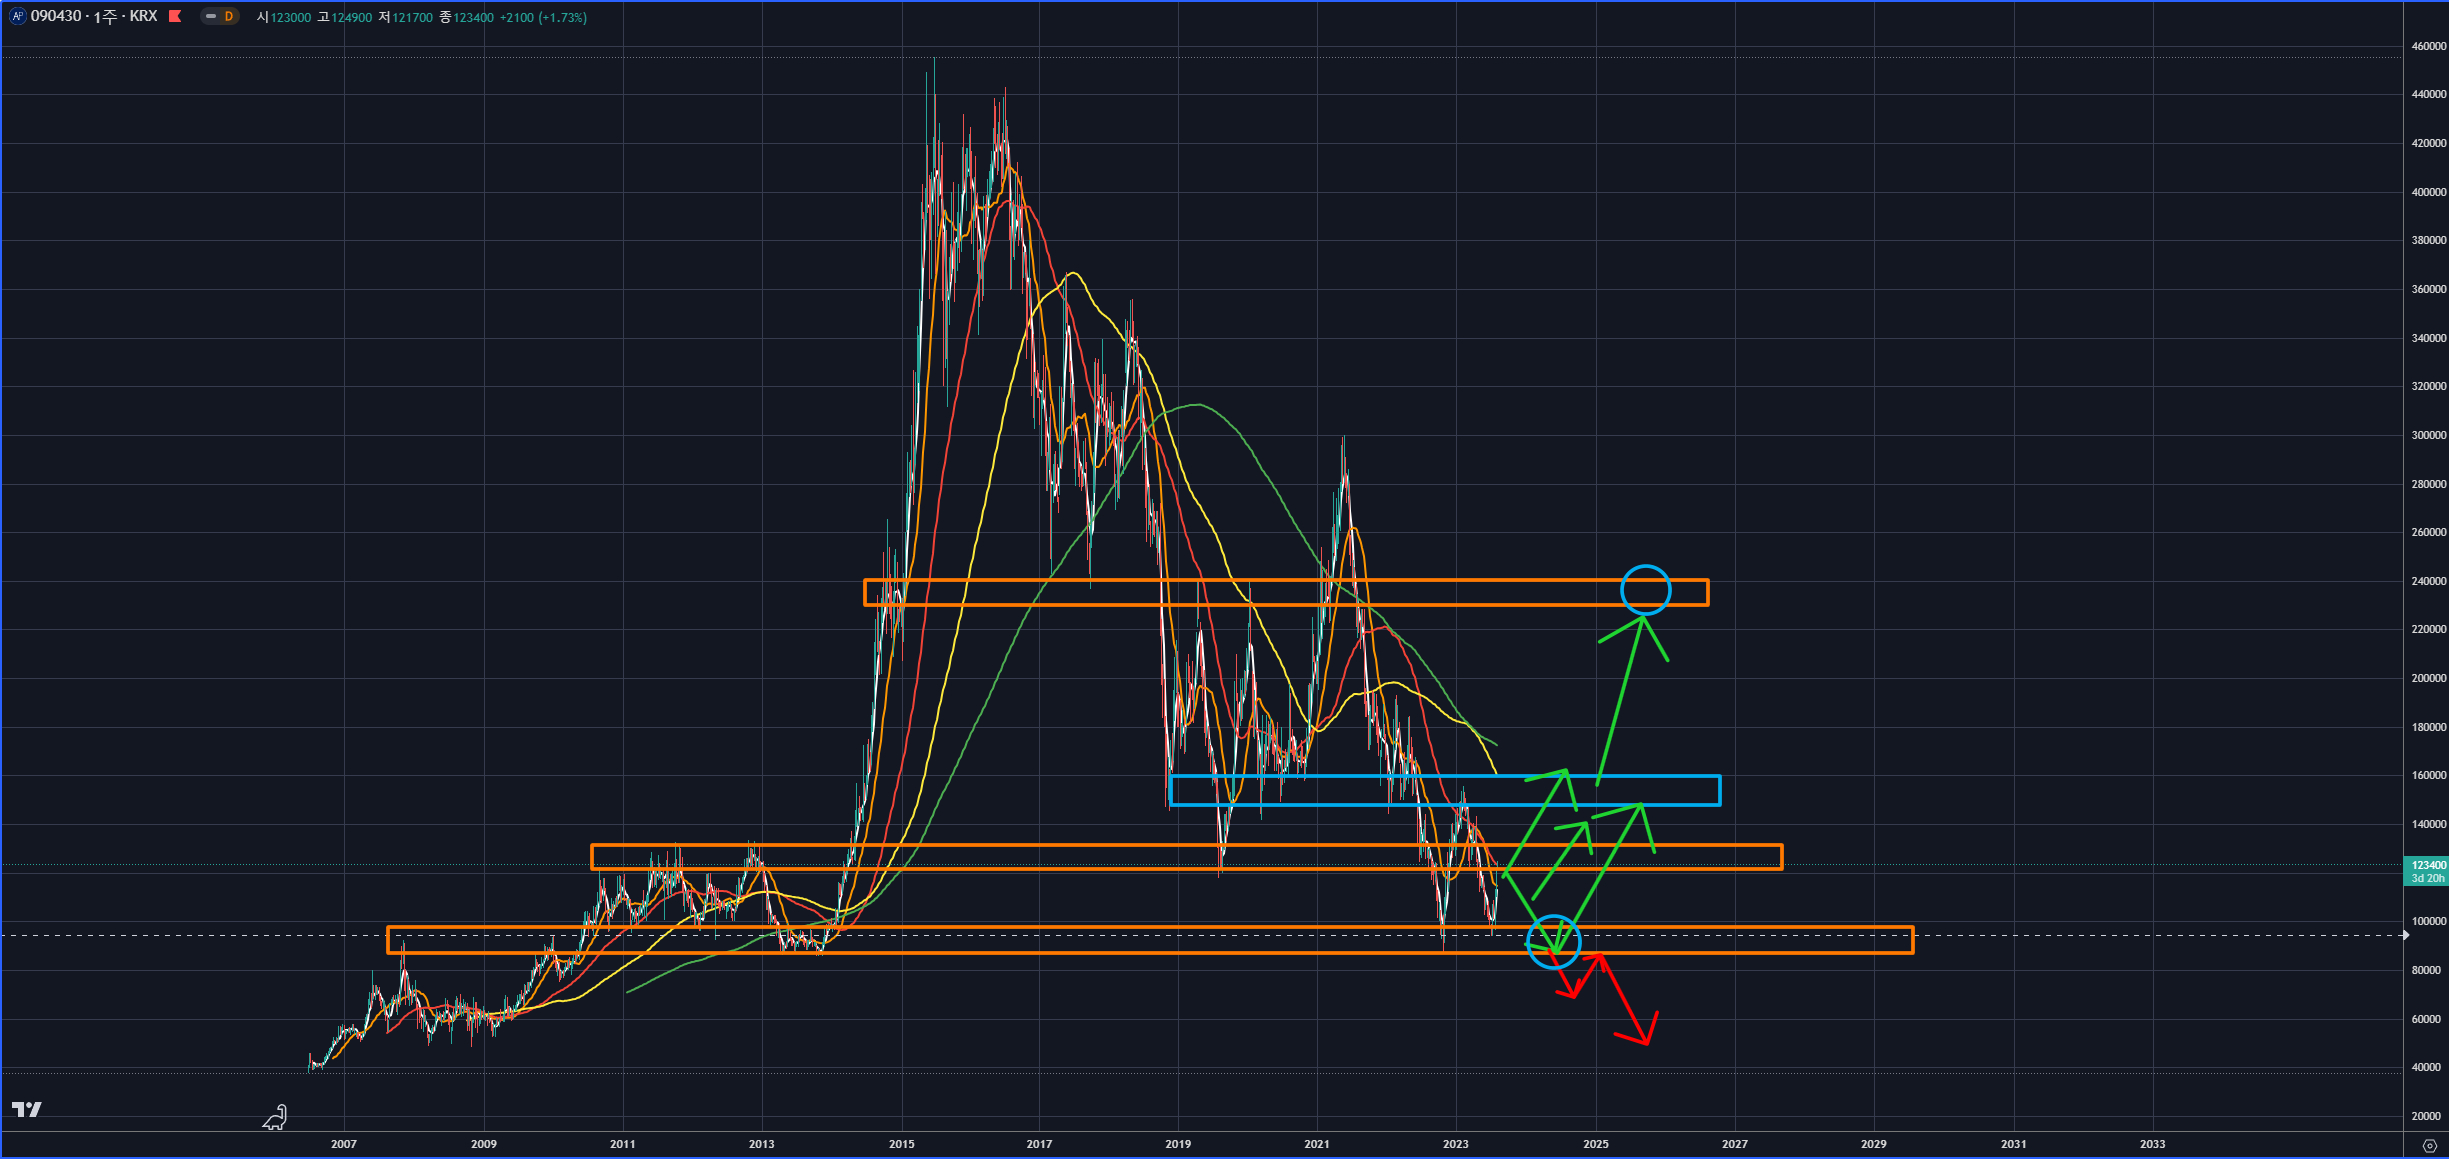
Task: Select the large green upward arrow drawing
Action: coord(1620,700)
